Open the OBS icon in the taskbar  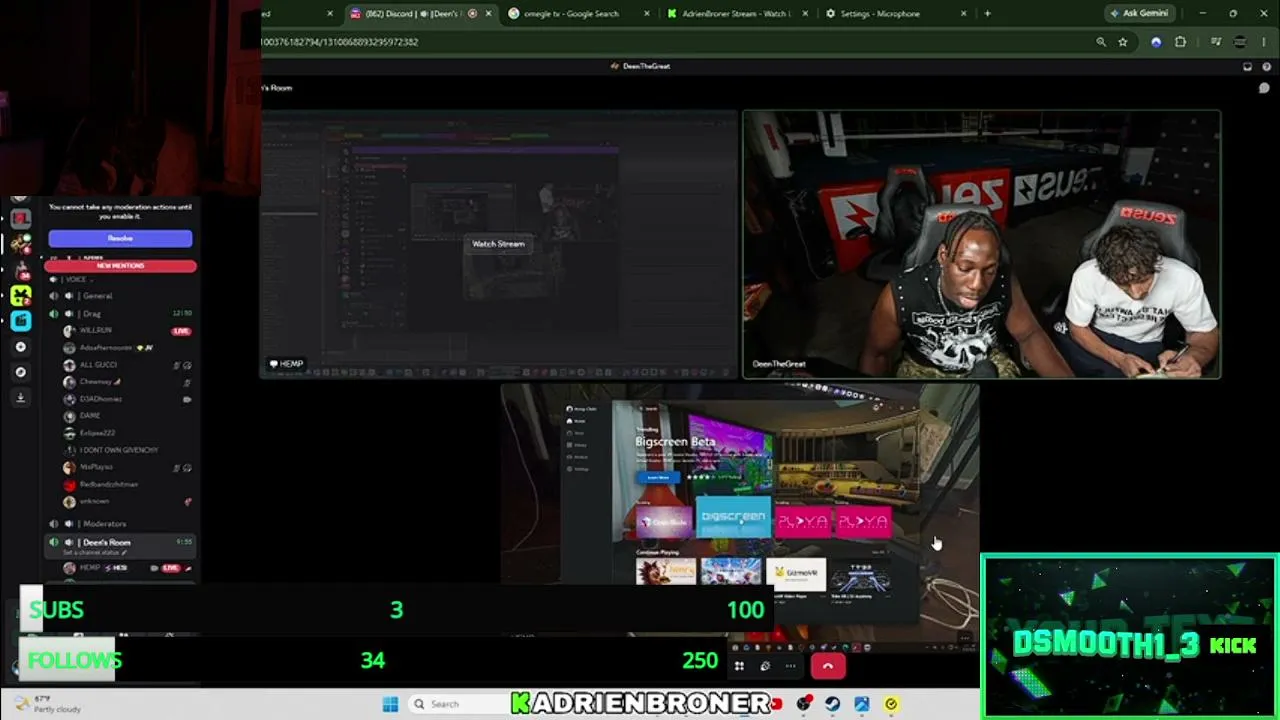click(804, 704)
